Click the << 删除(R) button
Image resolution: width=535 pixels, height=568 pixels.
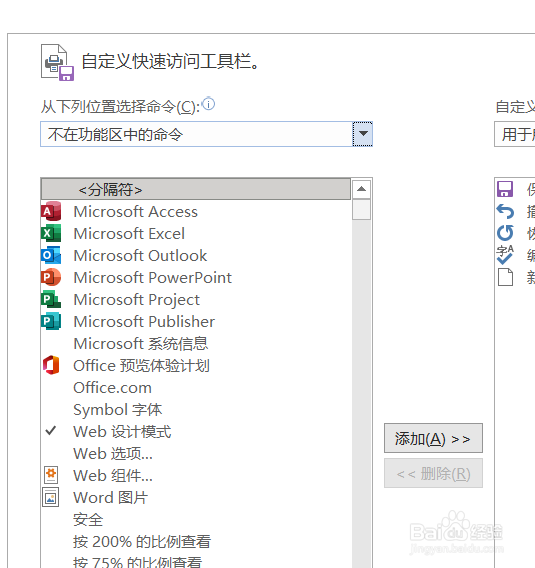pyautogui.click(x=433, y=473)
